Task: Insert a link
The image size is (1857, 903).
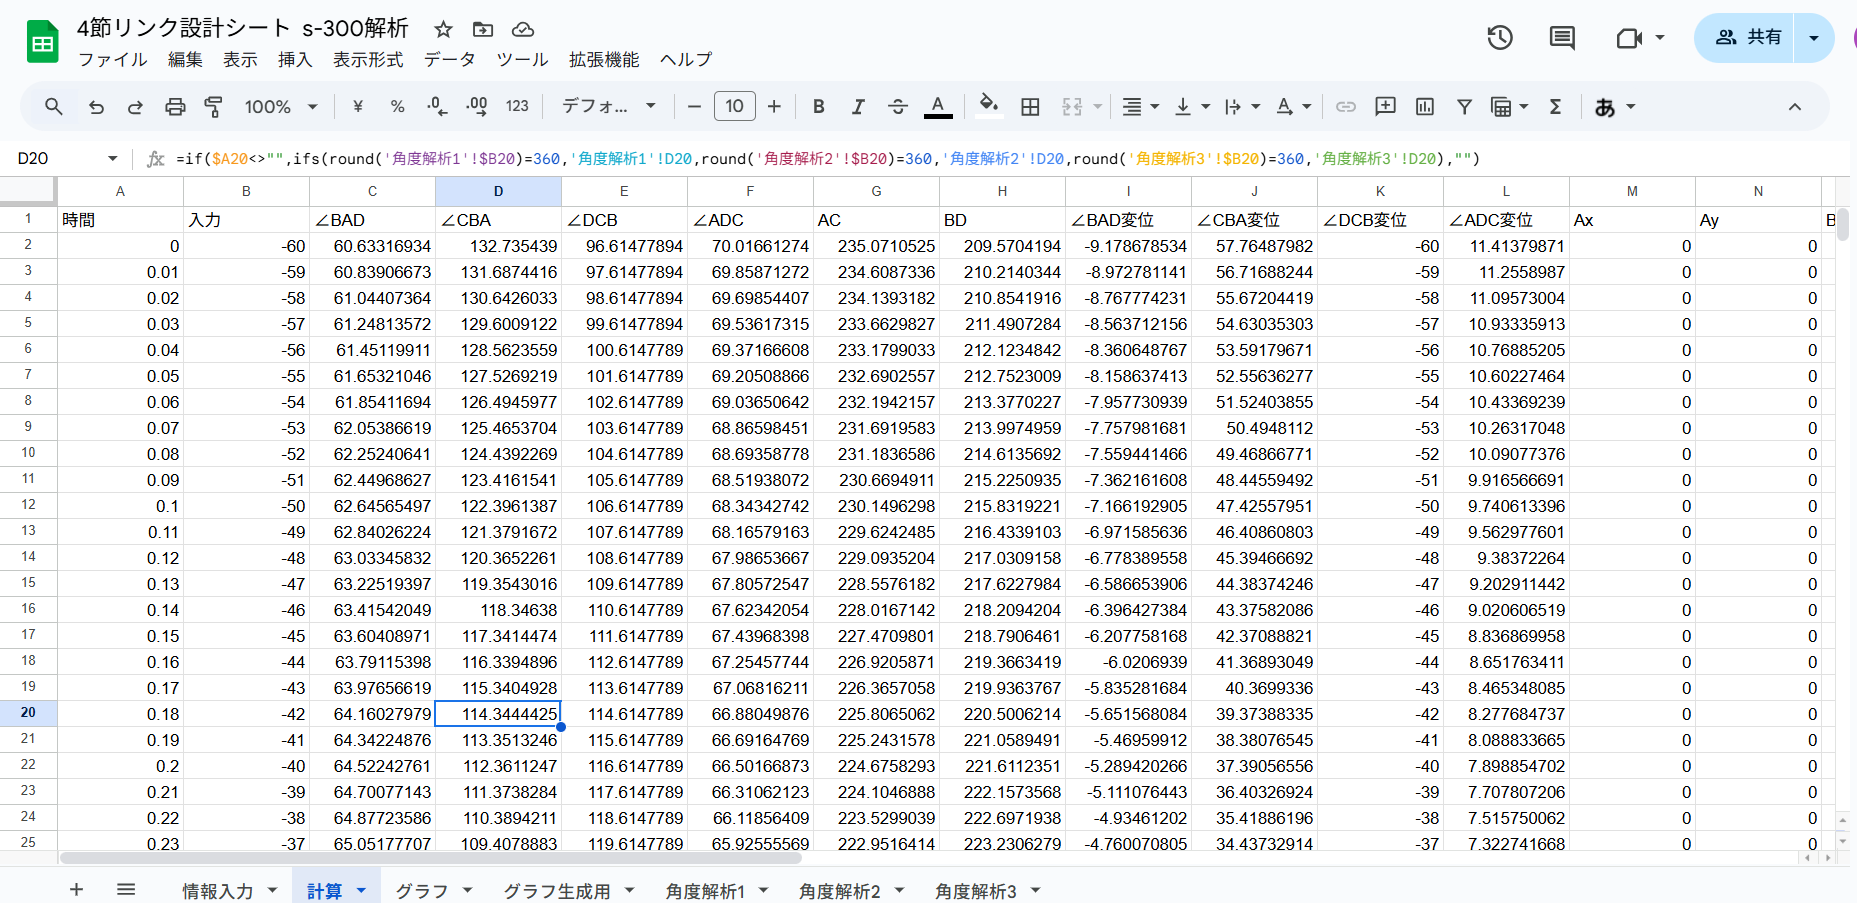Action: click(1346, 107)
